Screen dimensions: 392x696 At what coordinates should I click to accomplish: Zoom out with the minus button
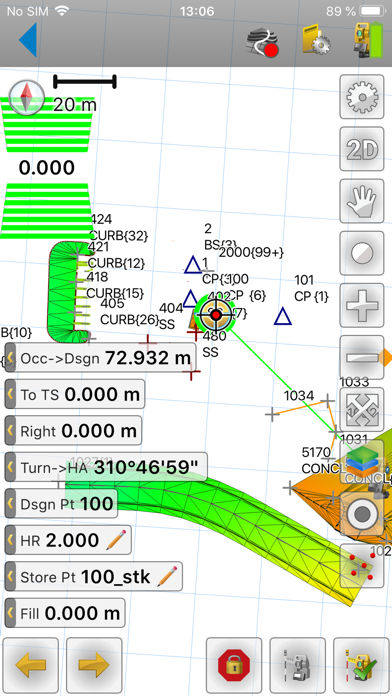362,357
